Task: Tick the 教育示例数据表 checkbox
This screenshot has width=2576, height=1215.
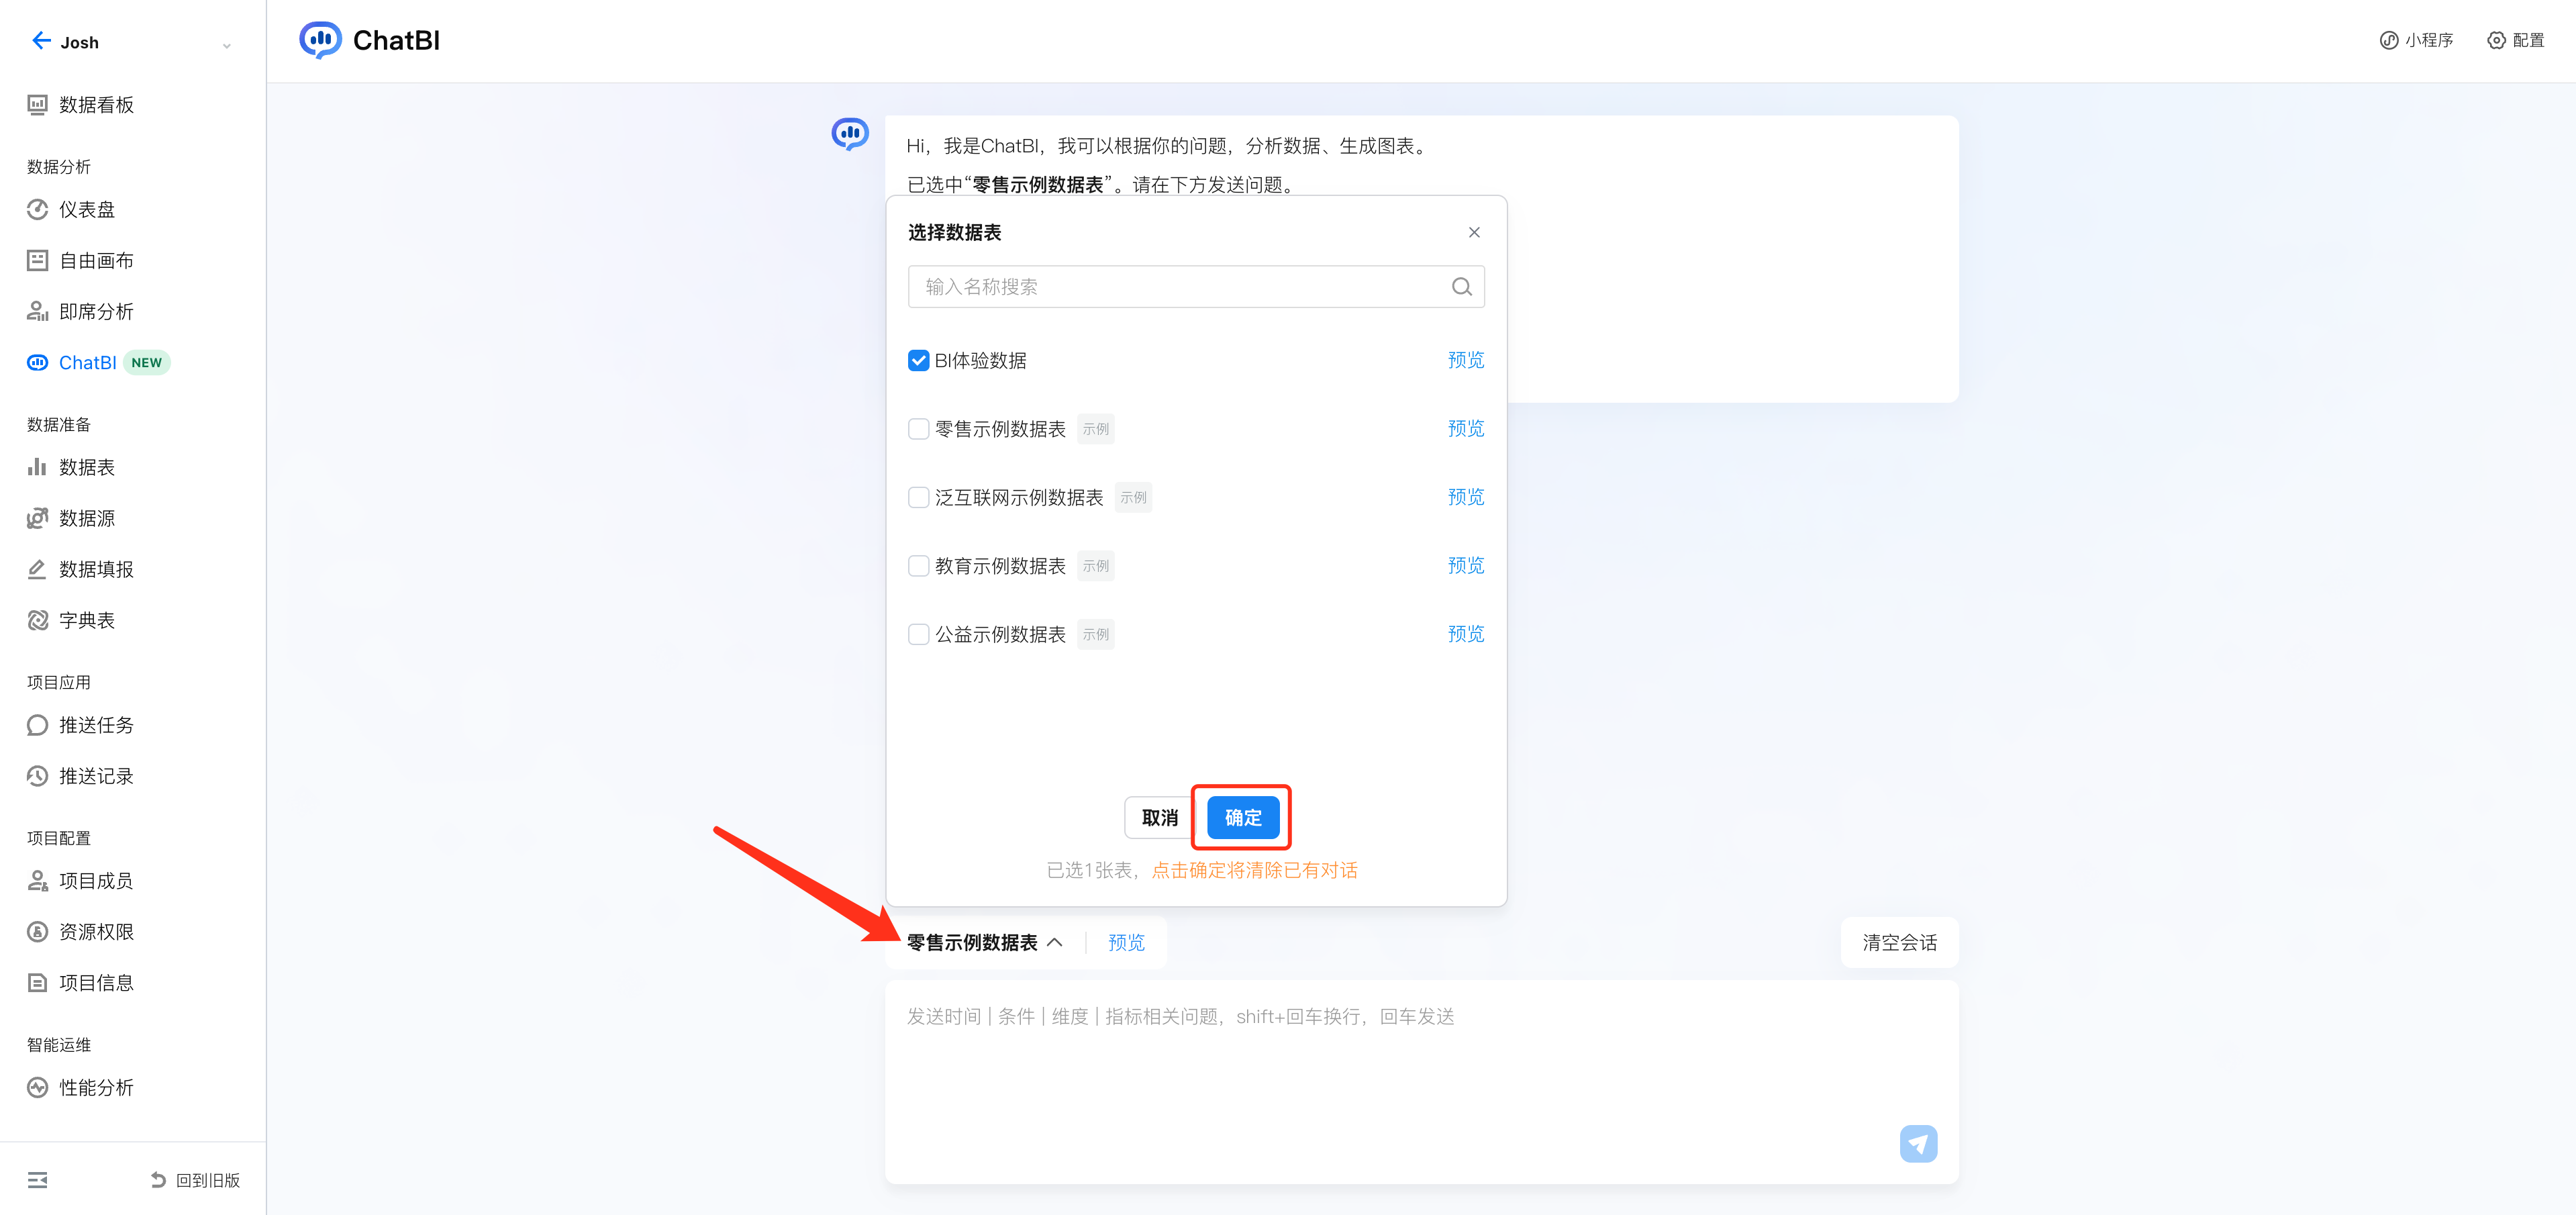Action: click(918, 566)
